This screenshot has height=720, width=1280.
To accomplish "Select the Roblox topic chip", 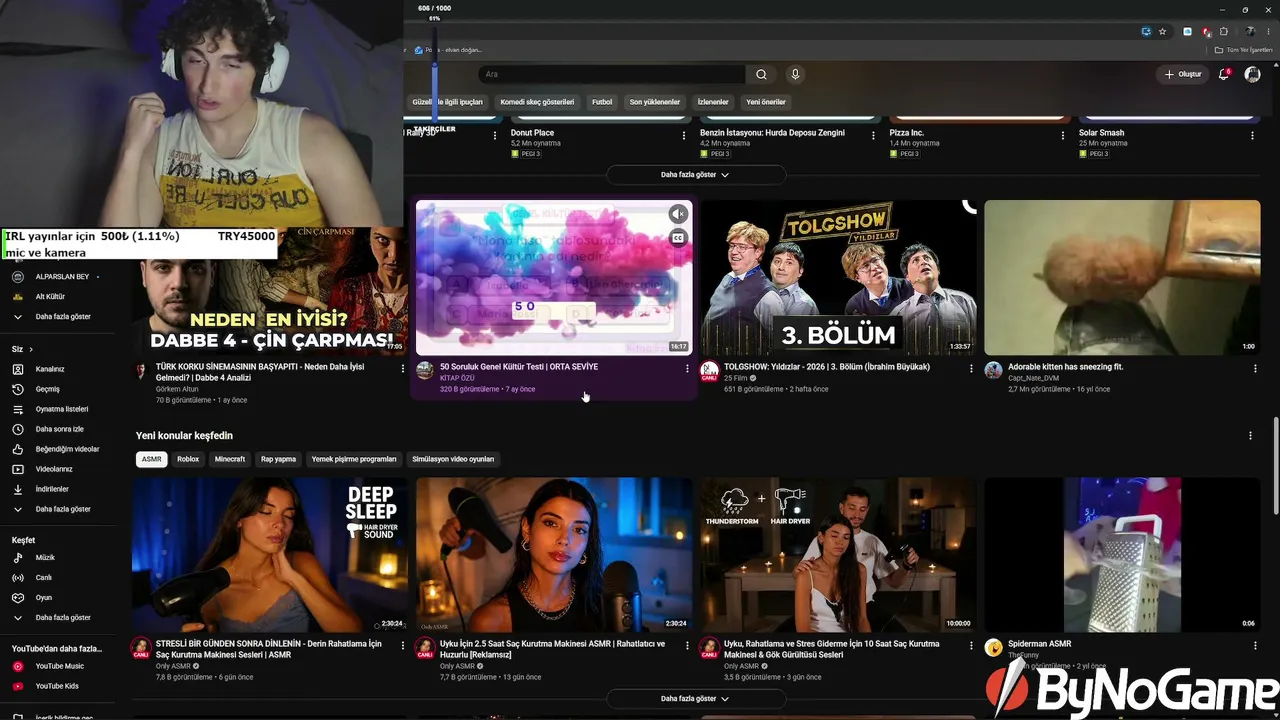I will (188, 459).
